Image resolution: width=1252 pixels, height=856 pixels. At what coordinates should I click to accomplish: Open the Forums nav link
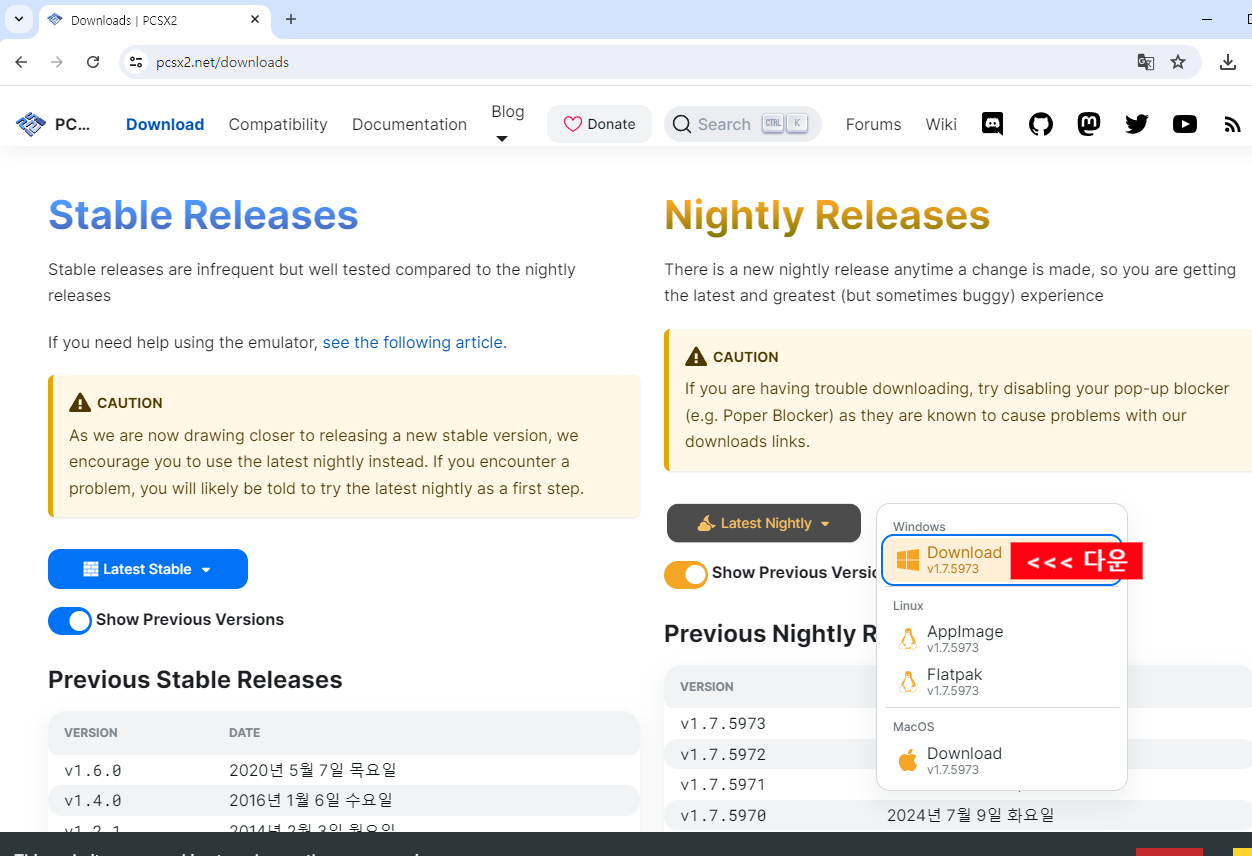click(x=873, y=124)
